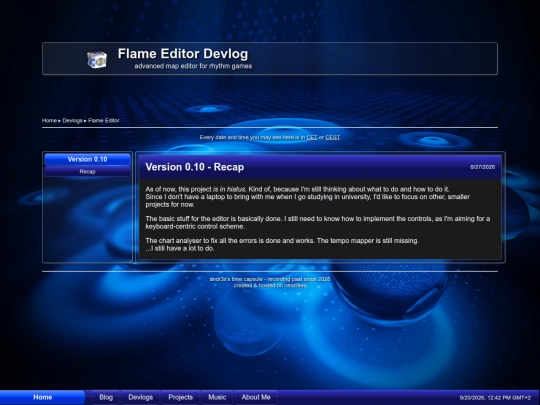Click the CET abbreviation link
The width and height of the screenshot is (540, 405).
[x=312, y=137]
